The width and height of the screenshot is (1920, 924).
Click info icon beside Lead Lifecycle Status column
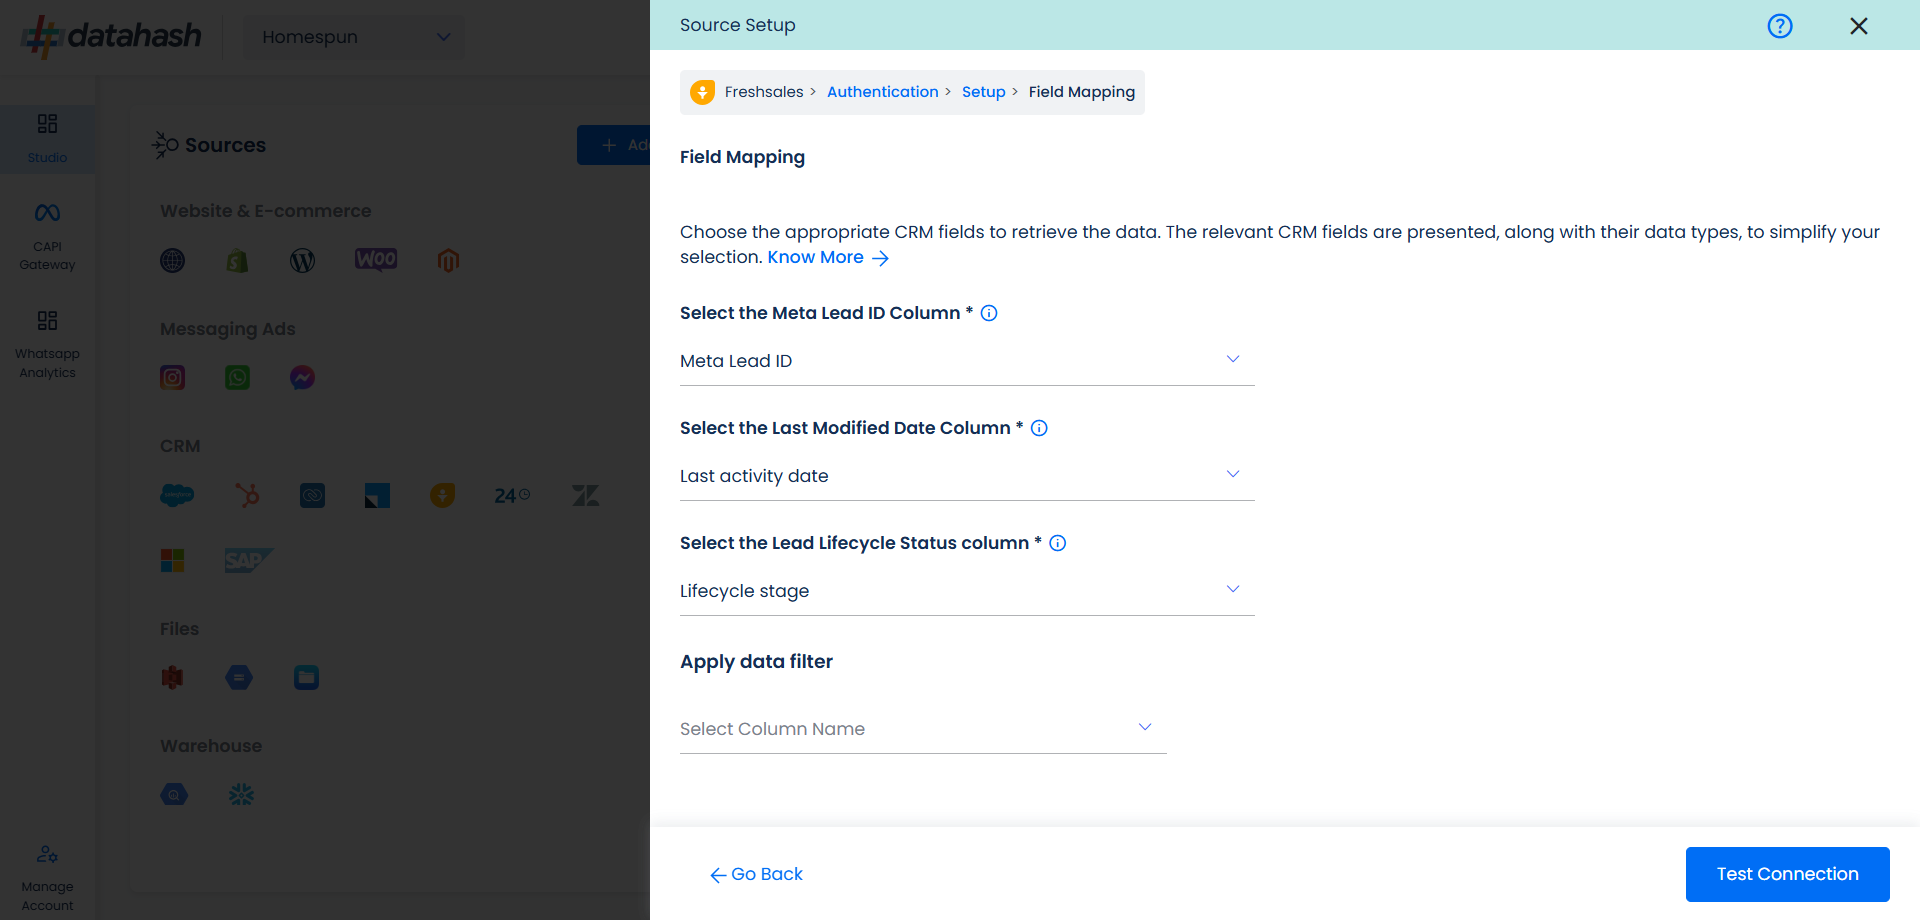pos(1057,543)
